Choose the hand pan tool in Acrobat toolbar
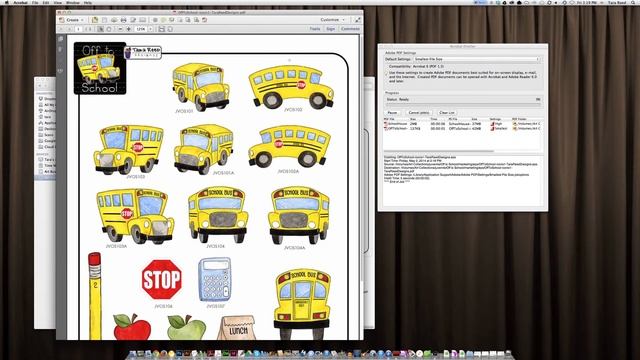 tap(109, 29)
